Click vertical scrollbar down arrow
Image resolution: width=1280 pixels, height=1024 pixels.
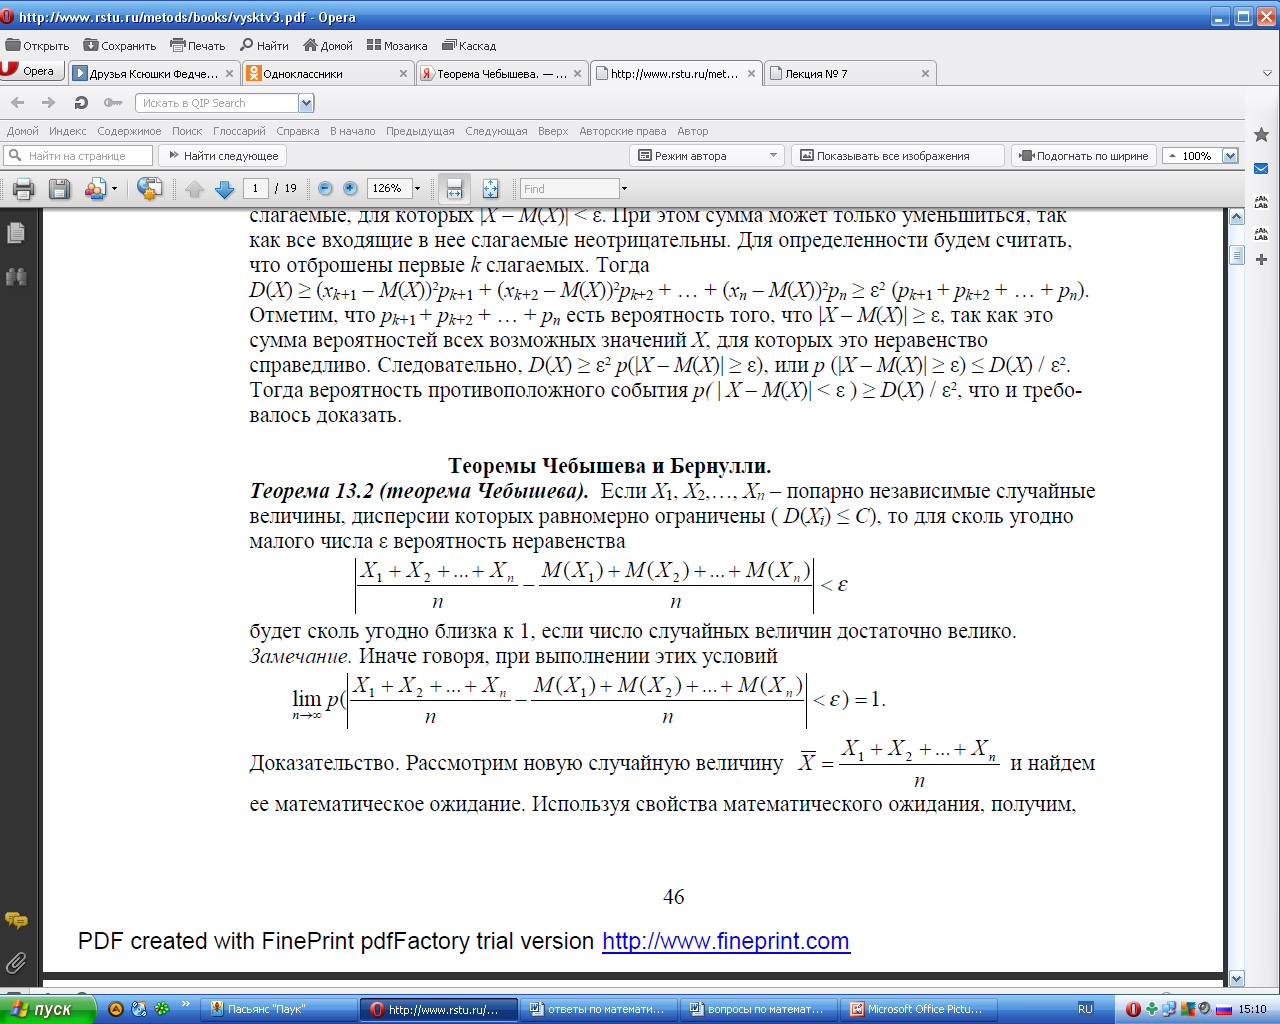click(x=1236, y=979)
